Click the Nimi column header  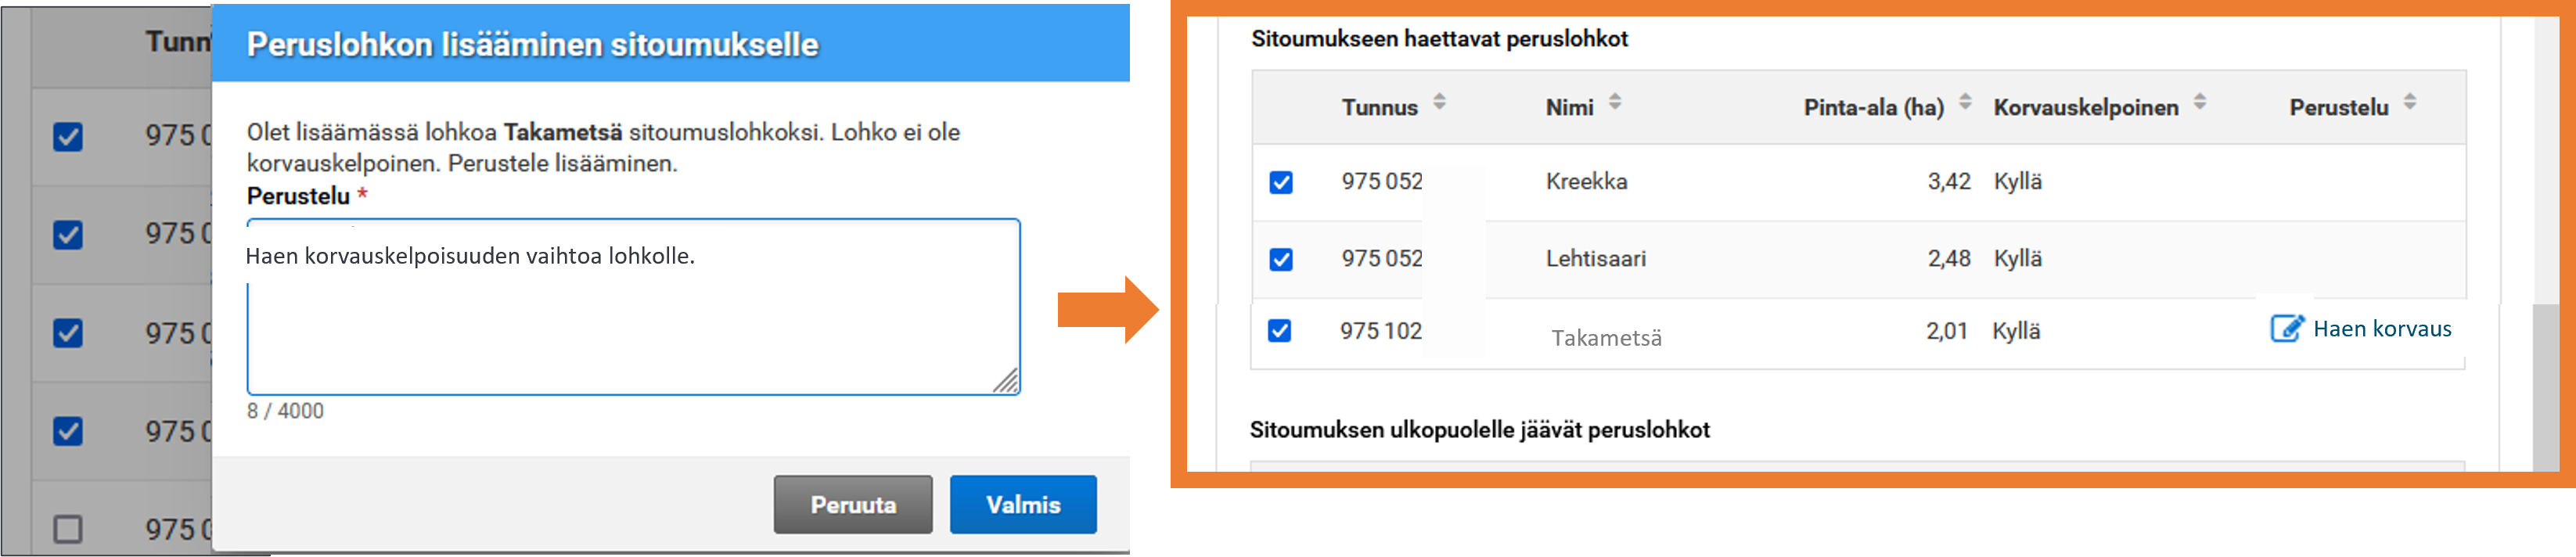pos(1569,108)
